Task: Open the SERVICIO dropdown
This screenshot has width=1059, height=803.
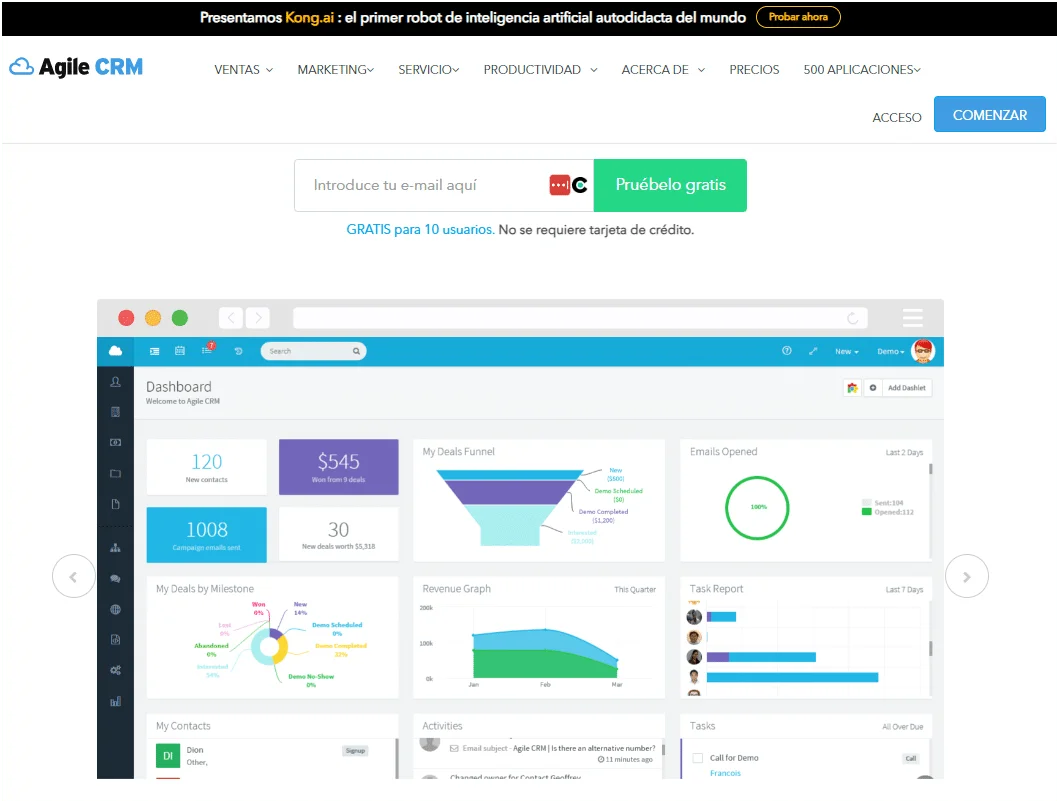Action: tap(429, 70)
